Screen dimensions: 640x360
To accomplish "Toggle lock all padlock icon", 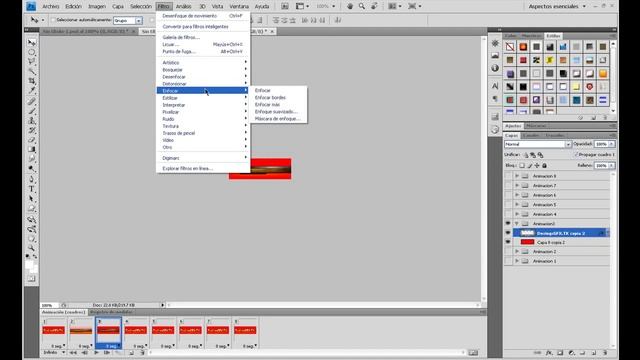I will pos(544,166).
